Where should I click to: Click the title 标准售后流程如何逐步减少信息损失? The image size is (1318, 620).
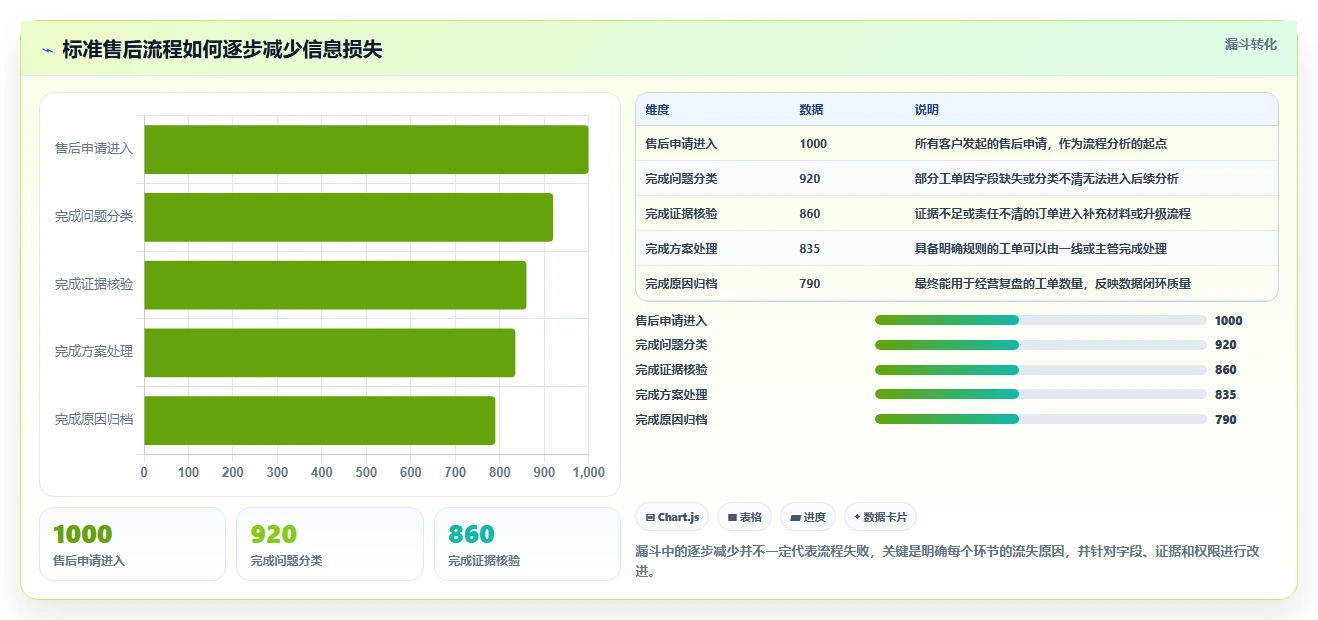222,50
